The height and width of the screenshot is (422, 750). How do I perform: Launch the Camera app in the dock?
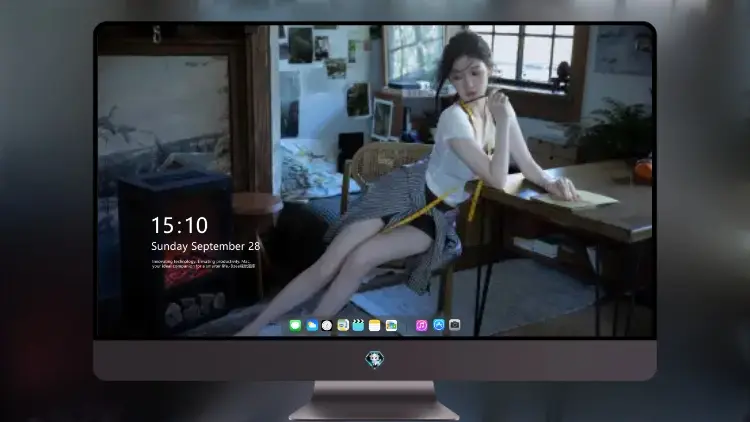[x=455, y=325]
